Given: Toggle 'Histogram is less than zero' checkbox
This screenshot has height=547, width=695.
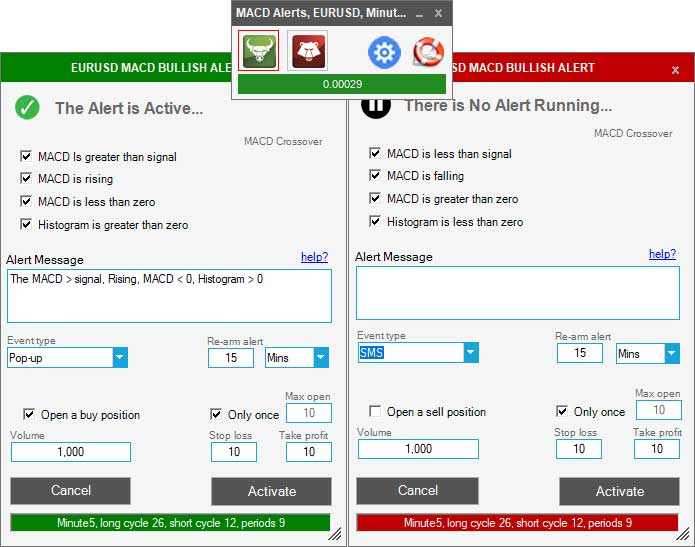Looking at the screenshot, I should [375, 221].
